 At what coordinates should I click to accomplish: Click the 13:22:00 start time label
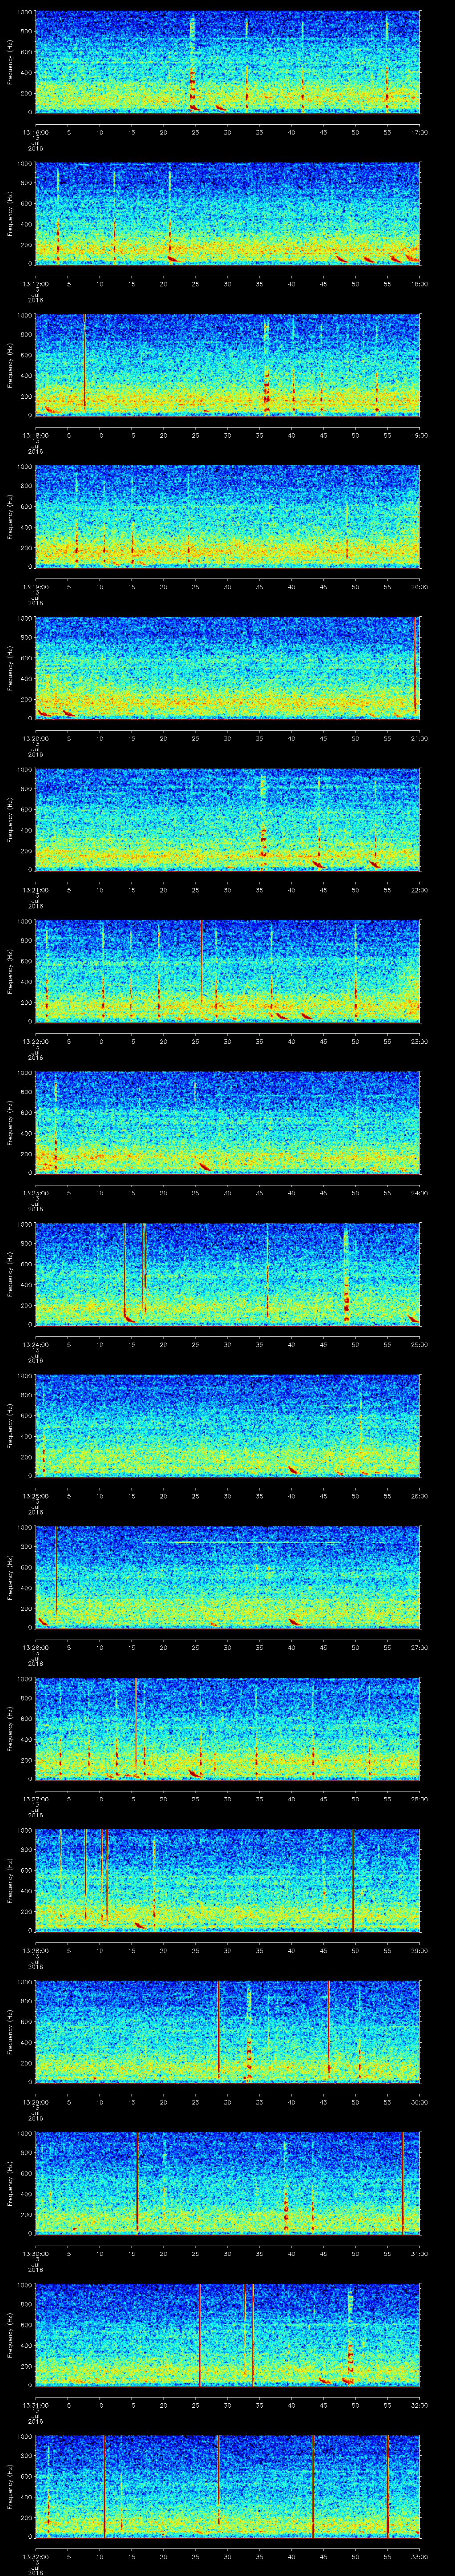point(35,1041)
